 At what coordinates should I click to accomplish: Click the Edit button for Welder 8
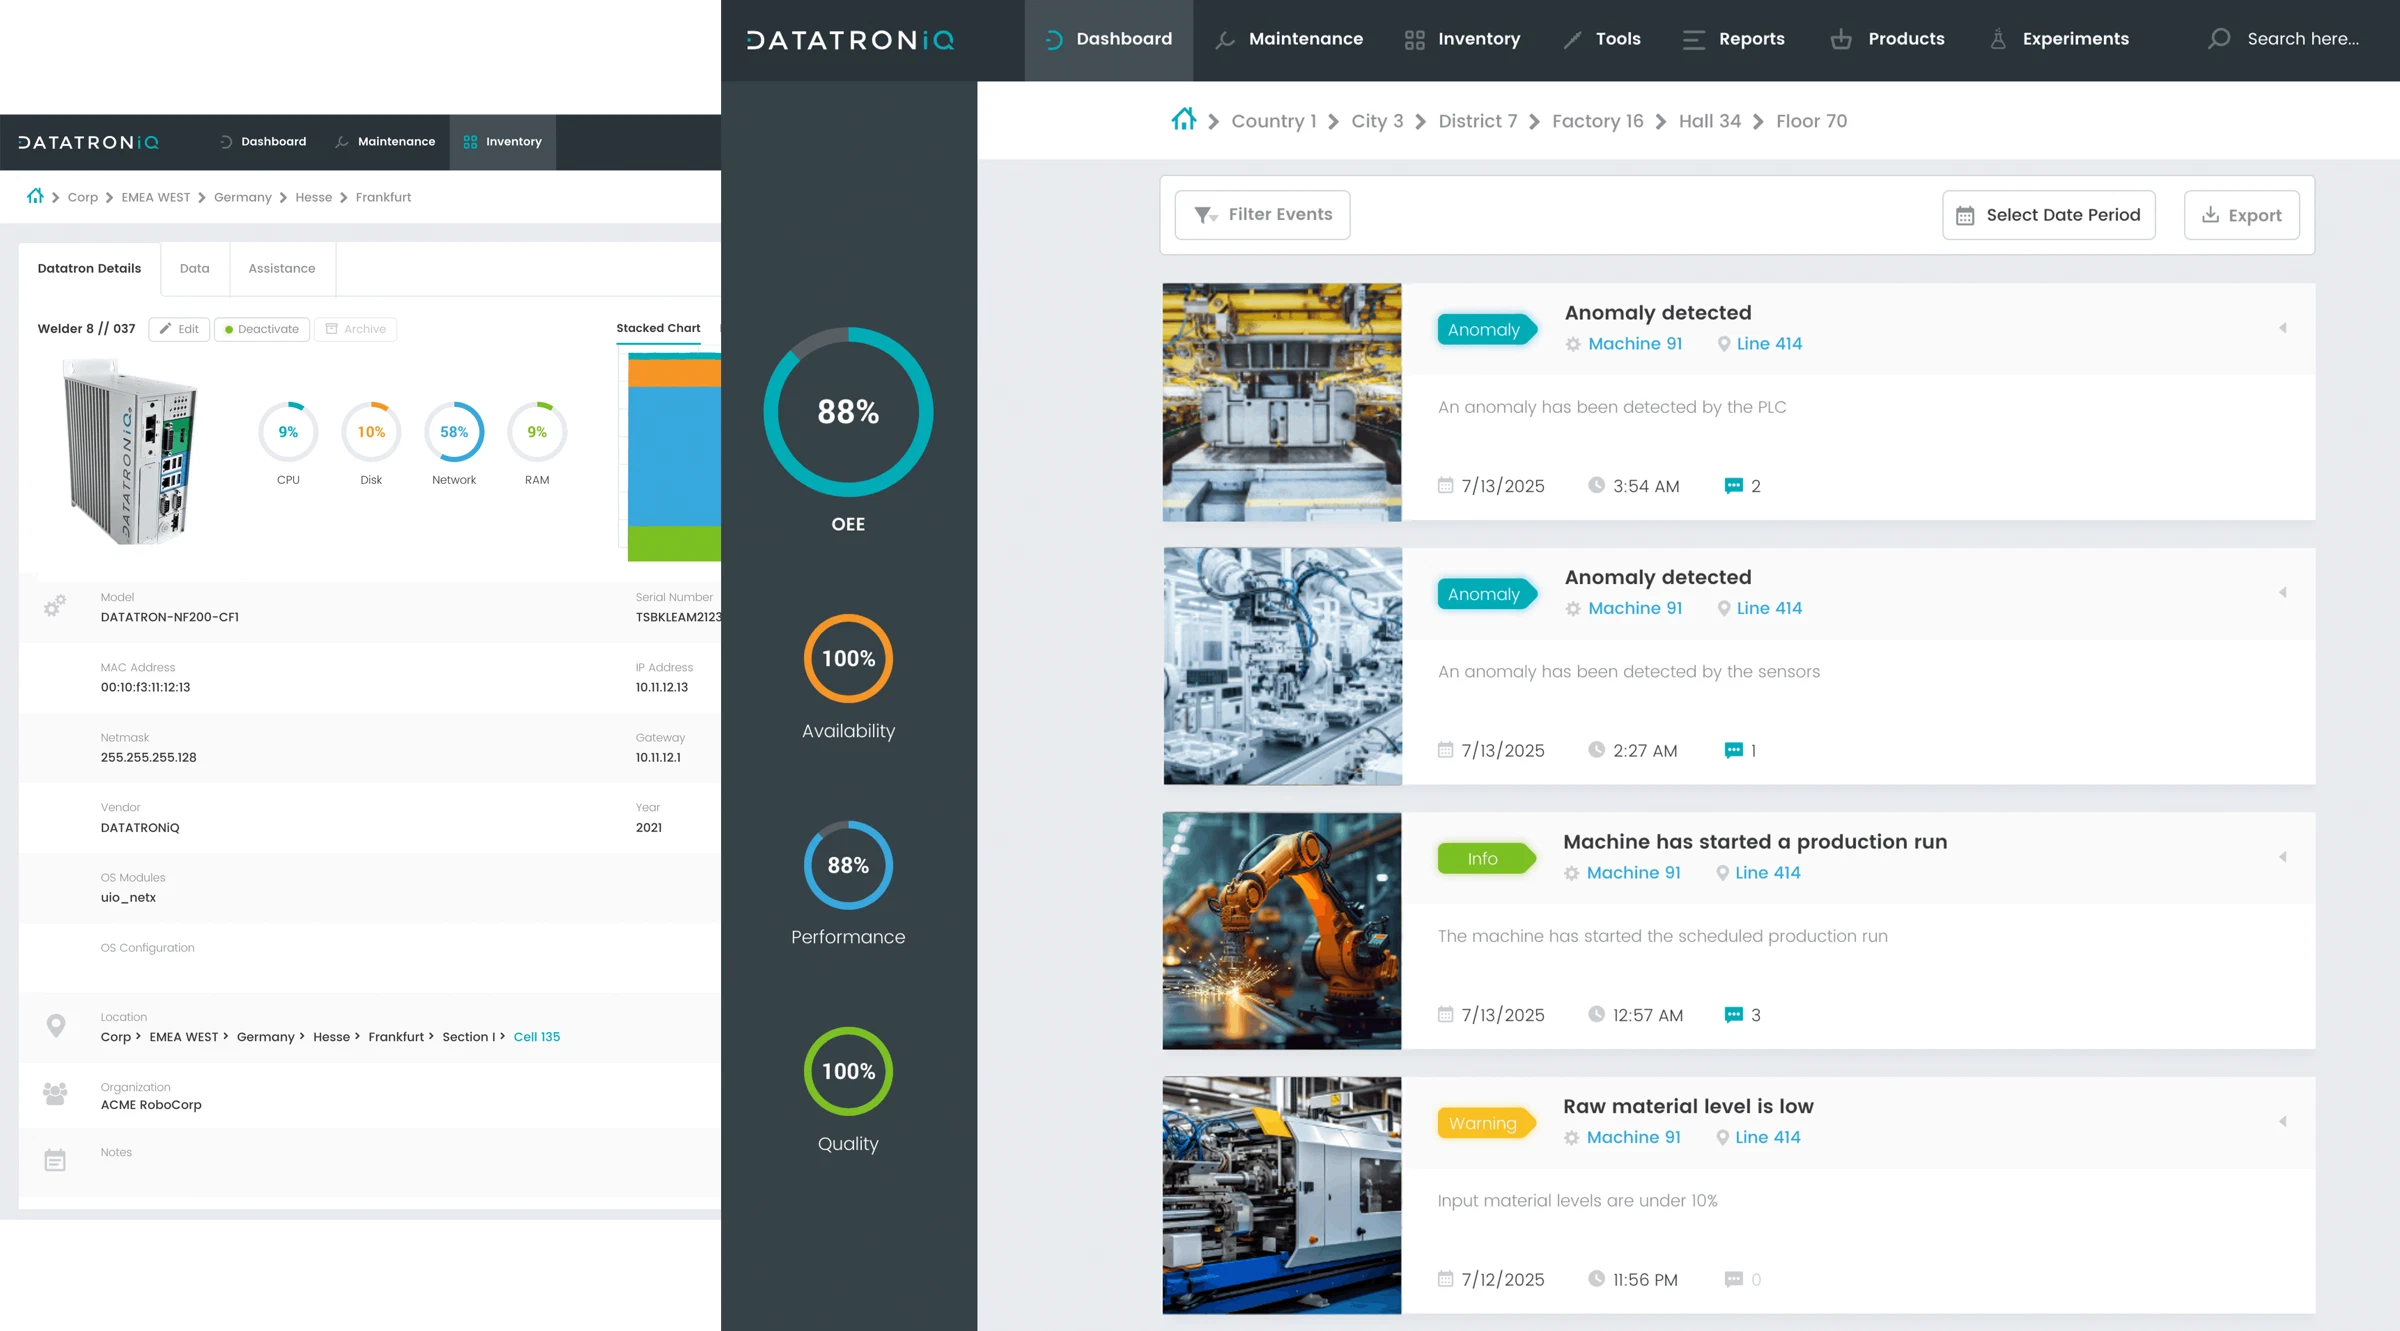(x=179, y=329)
